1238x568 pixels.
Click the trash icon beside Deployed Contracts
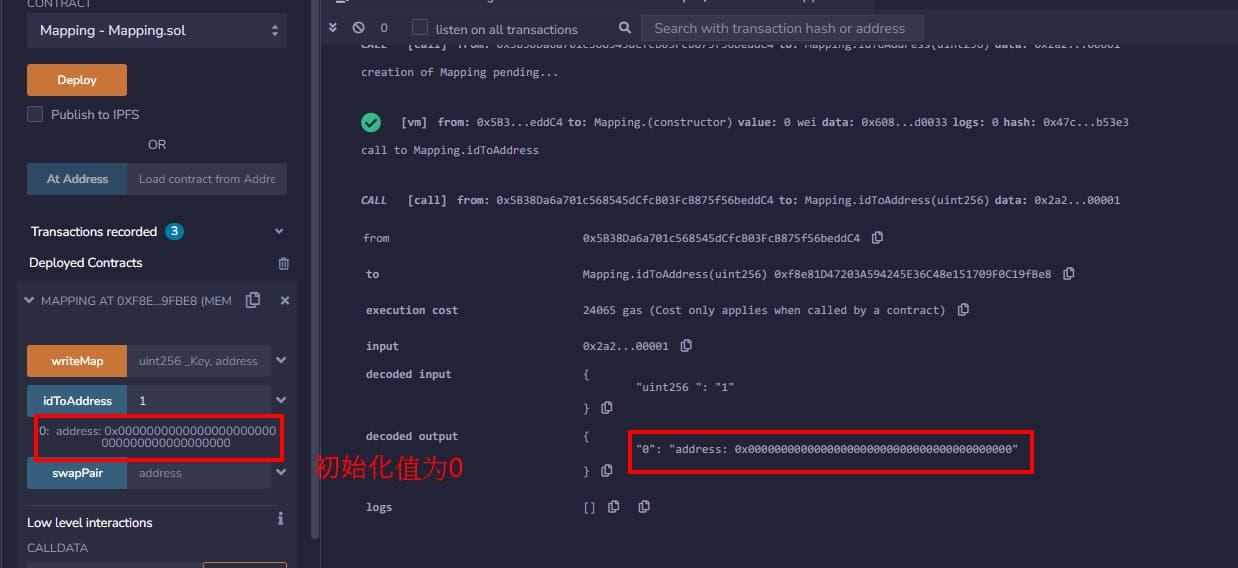(284, 263)
